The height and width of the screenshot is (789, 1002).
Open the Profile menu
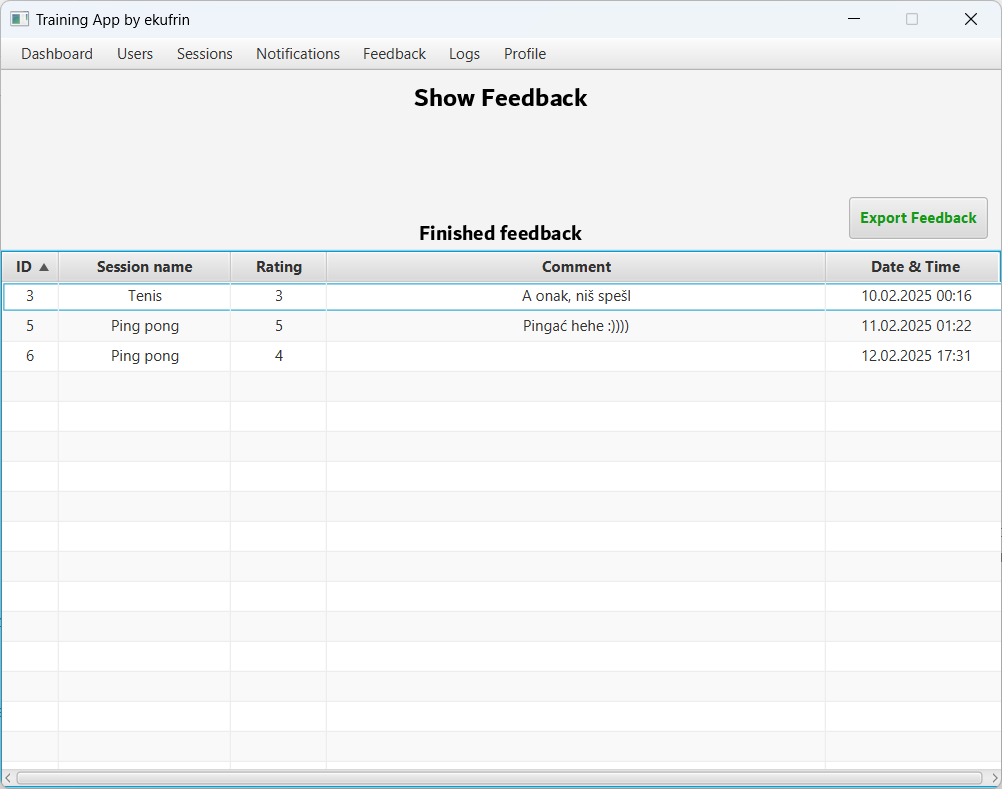pos(525,54)
